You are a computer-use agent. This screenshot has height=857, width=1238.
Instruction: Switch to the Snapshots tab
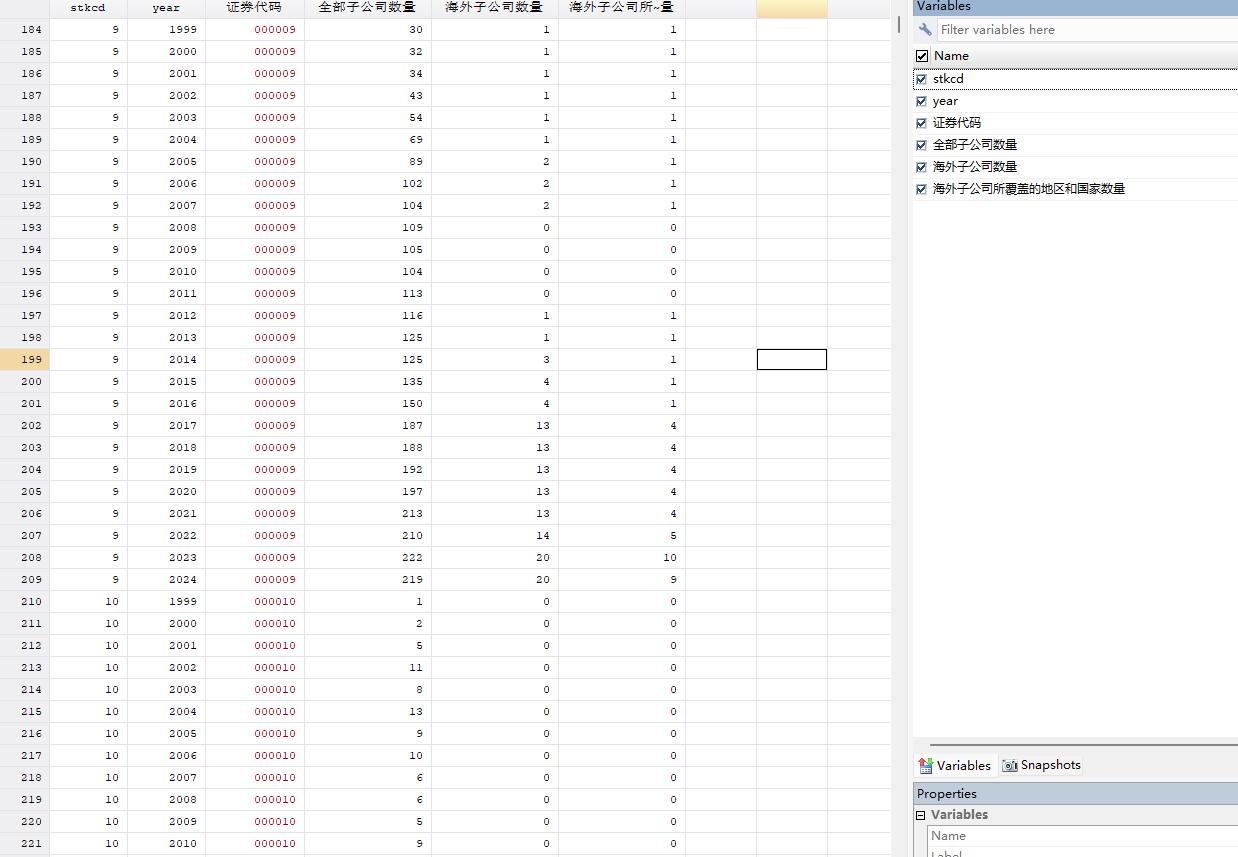[1041, 765]
